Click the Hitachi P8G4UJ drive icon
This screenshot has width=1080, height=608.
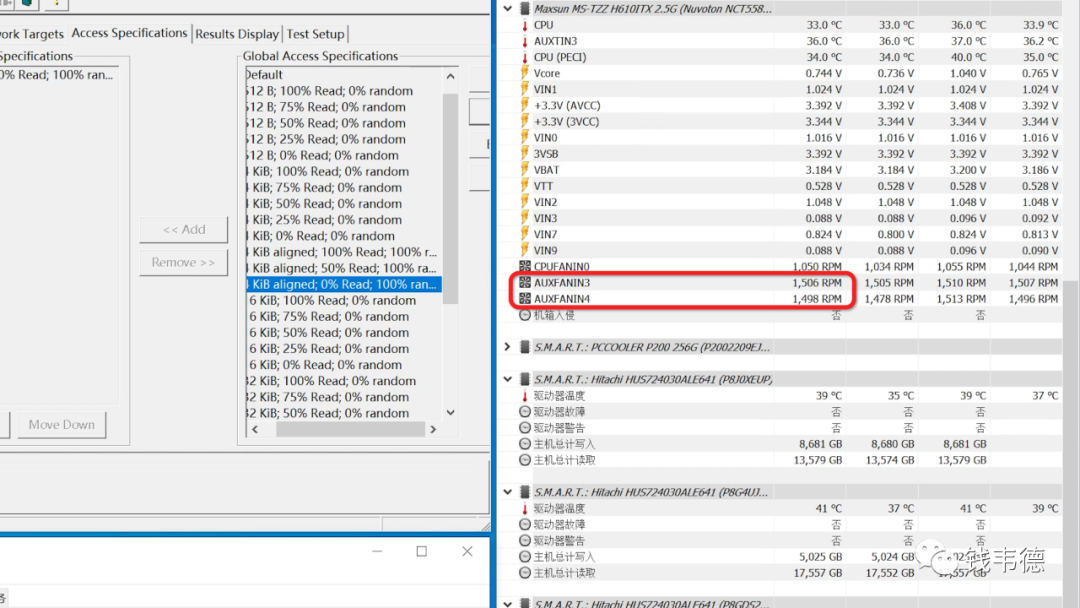525,492
